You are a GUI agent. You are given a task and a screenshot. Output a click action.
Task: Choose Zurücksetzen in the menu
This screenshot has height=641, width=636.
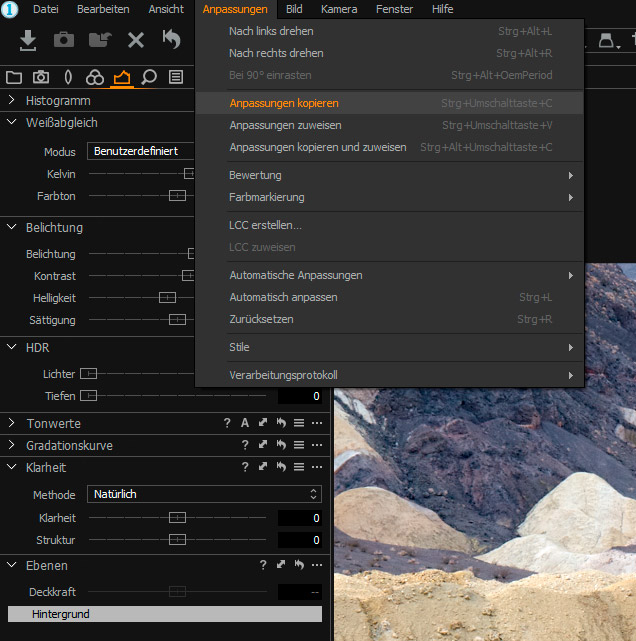click(x=390, y=319)
